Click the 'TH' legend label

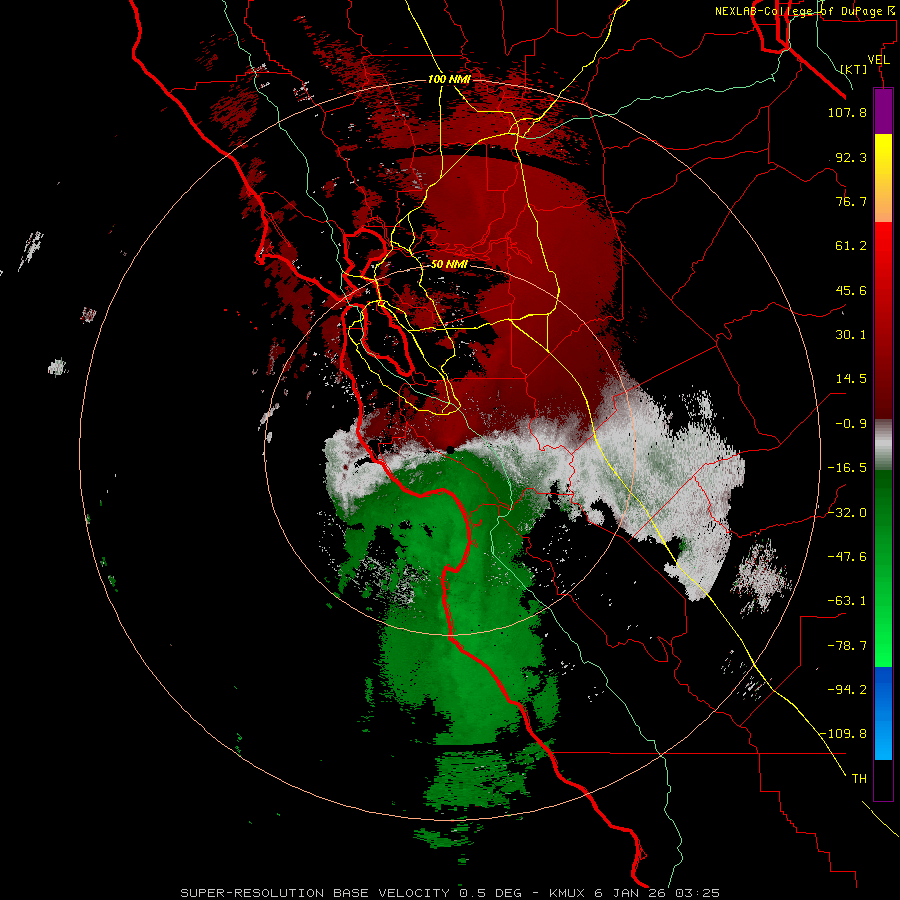859,779
